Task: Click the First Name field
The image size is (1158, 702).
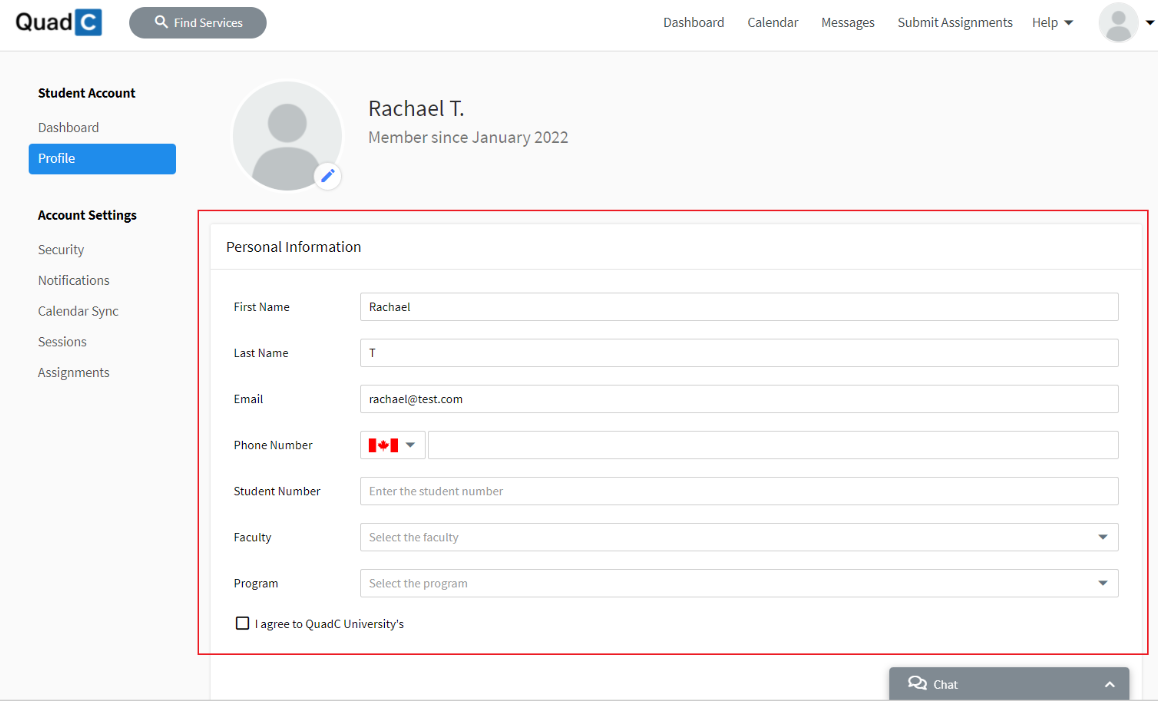Action: pyautogui.click(x=739, y=307)
